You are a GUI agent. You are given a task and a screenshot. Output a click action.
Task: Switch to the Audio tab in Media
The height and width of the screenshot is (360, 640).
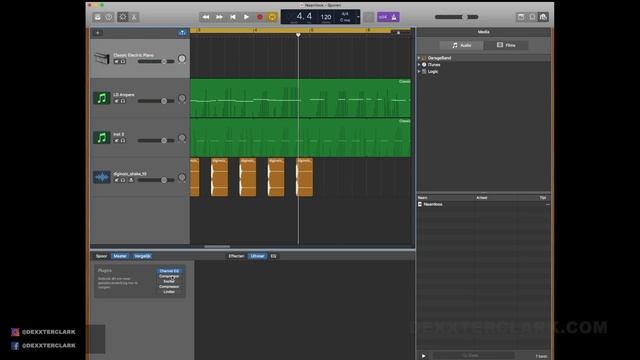pyautogui.click(x=462, y=45)
